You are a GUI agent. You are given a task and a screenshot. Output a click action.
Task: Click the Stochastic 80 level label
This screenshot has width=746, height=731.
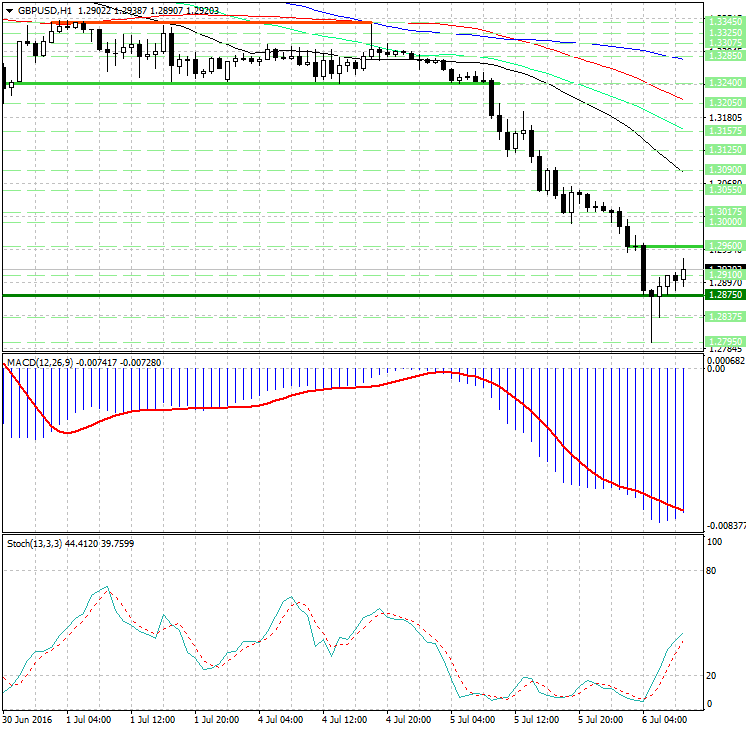(714, 572)
